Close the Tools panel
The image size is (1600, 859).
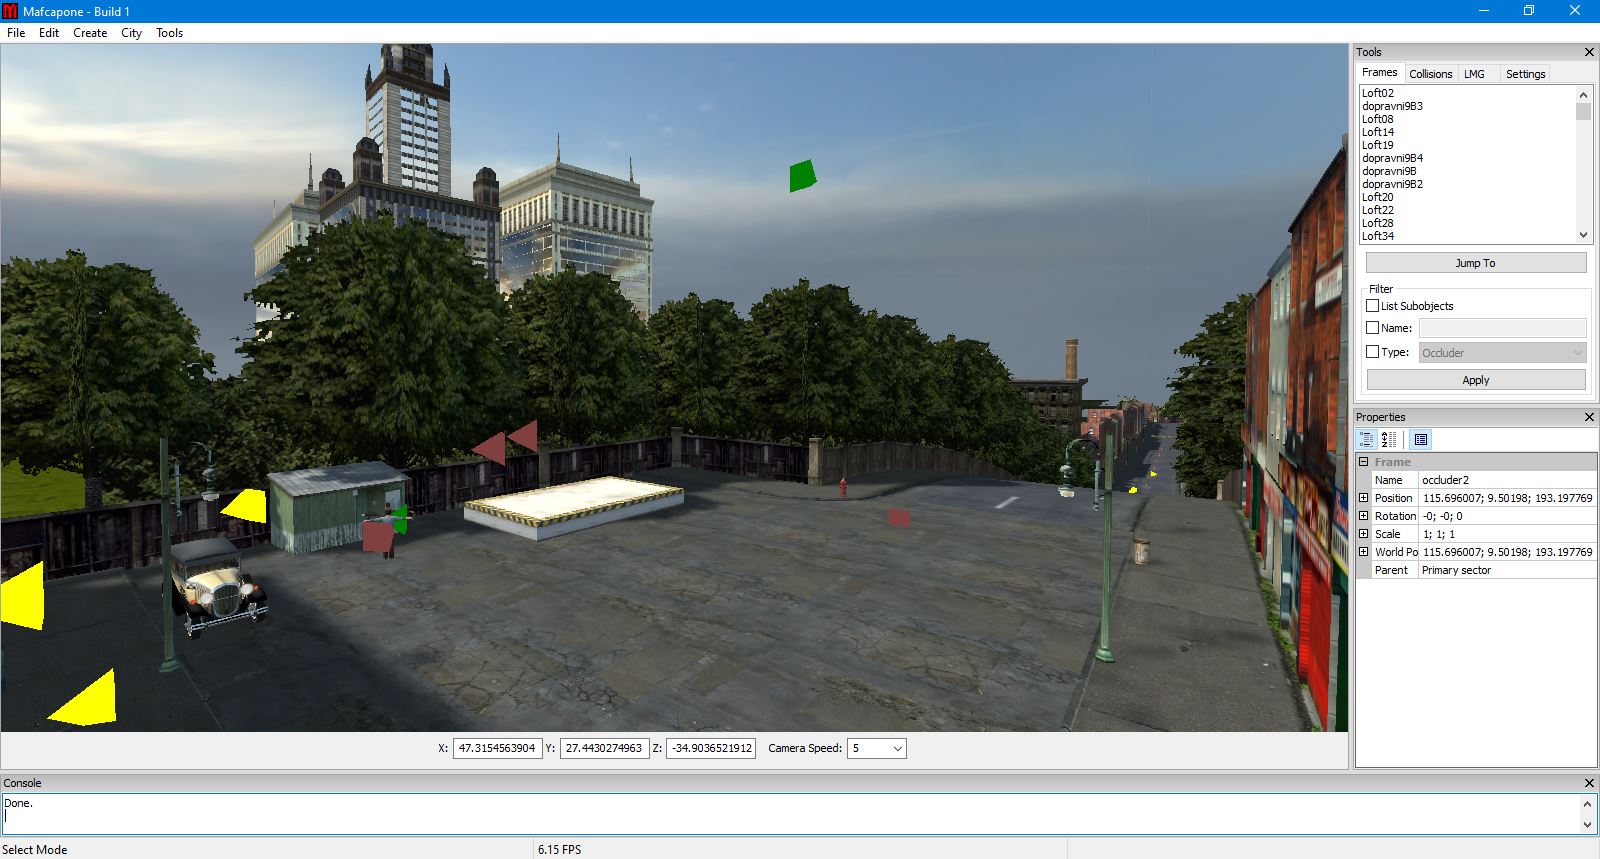click(1589, 52)
